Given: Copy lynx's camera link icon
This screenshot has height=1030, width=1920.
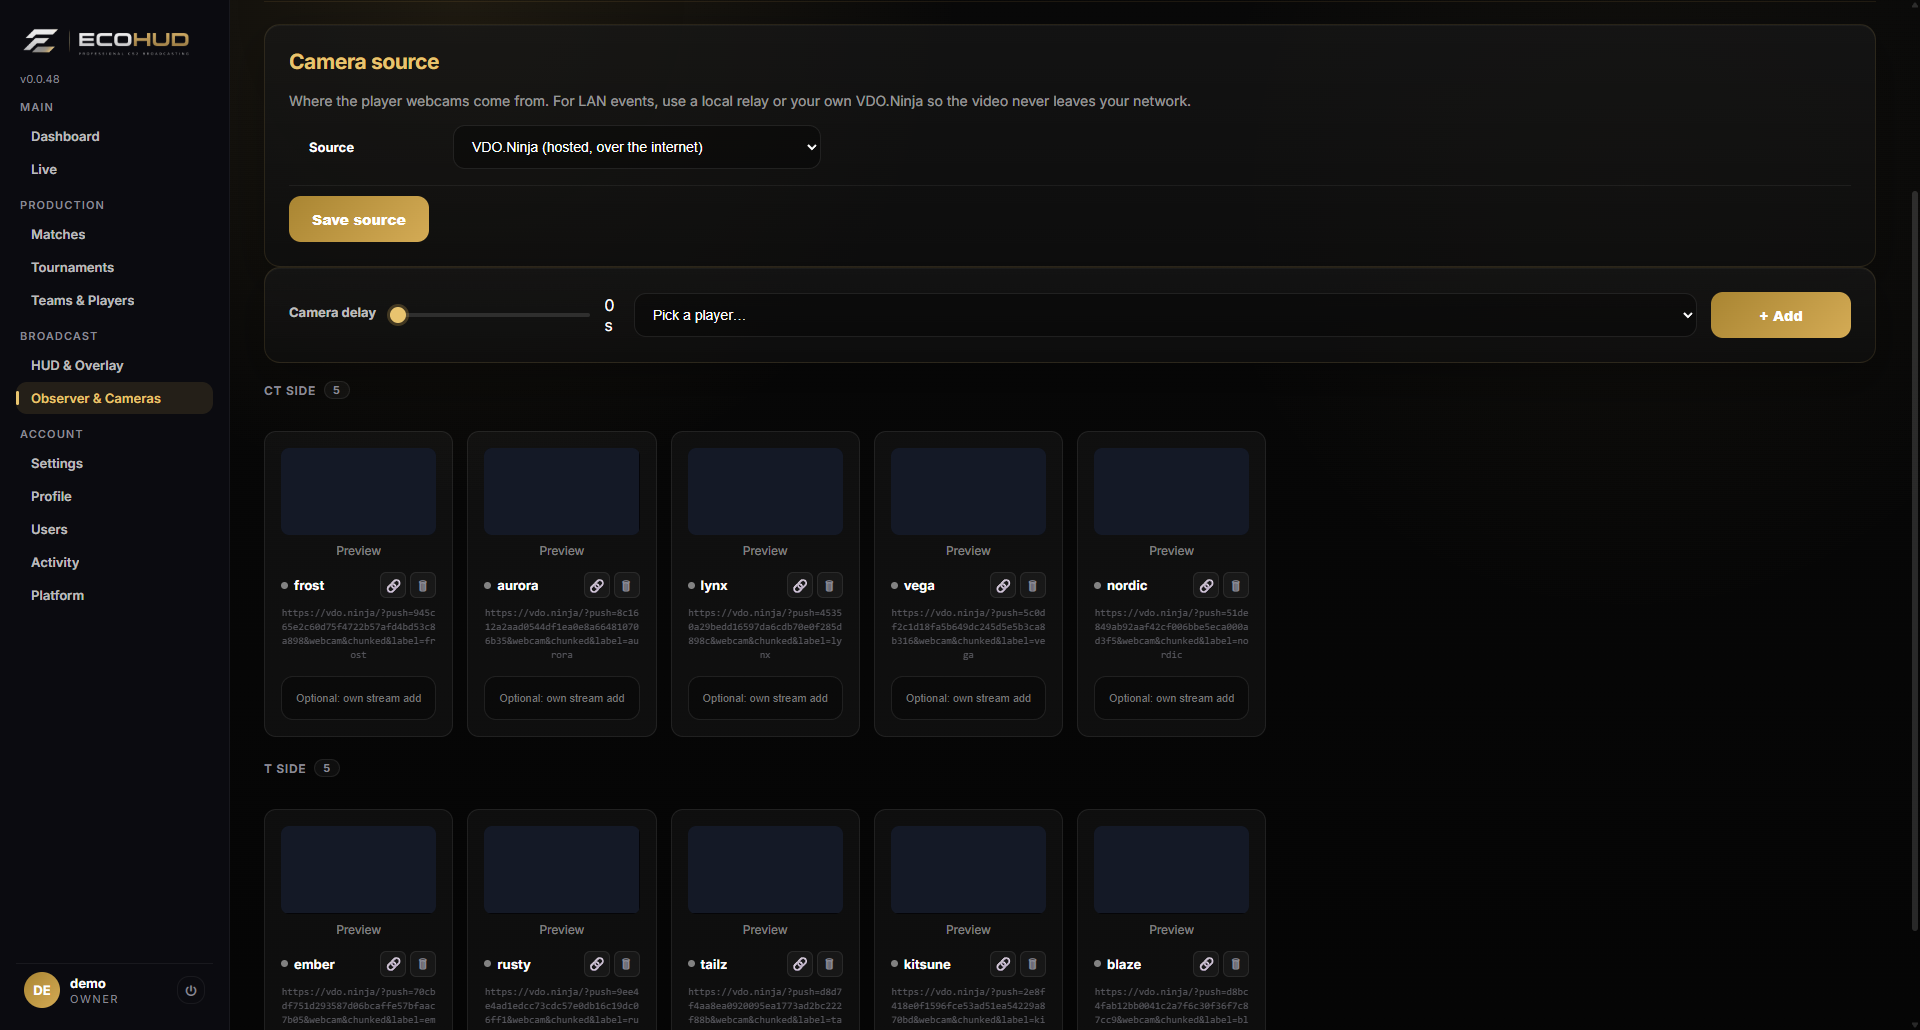Looking at the screenshot, I should coord(800,586).
